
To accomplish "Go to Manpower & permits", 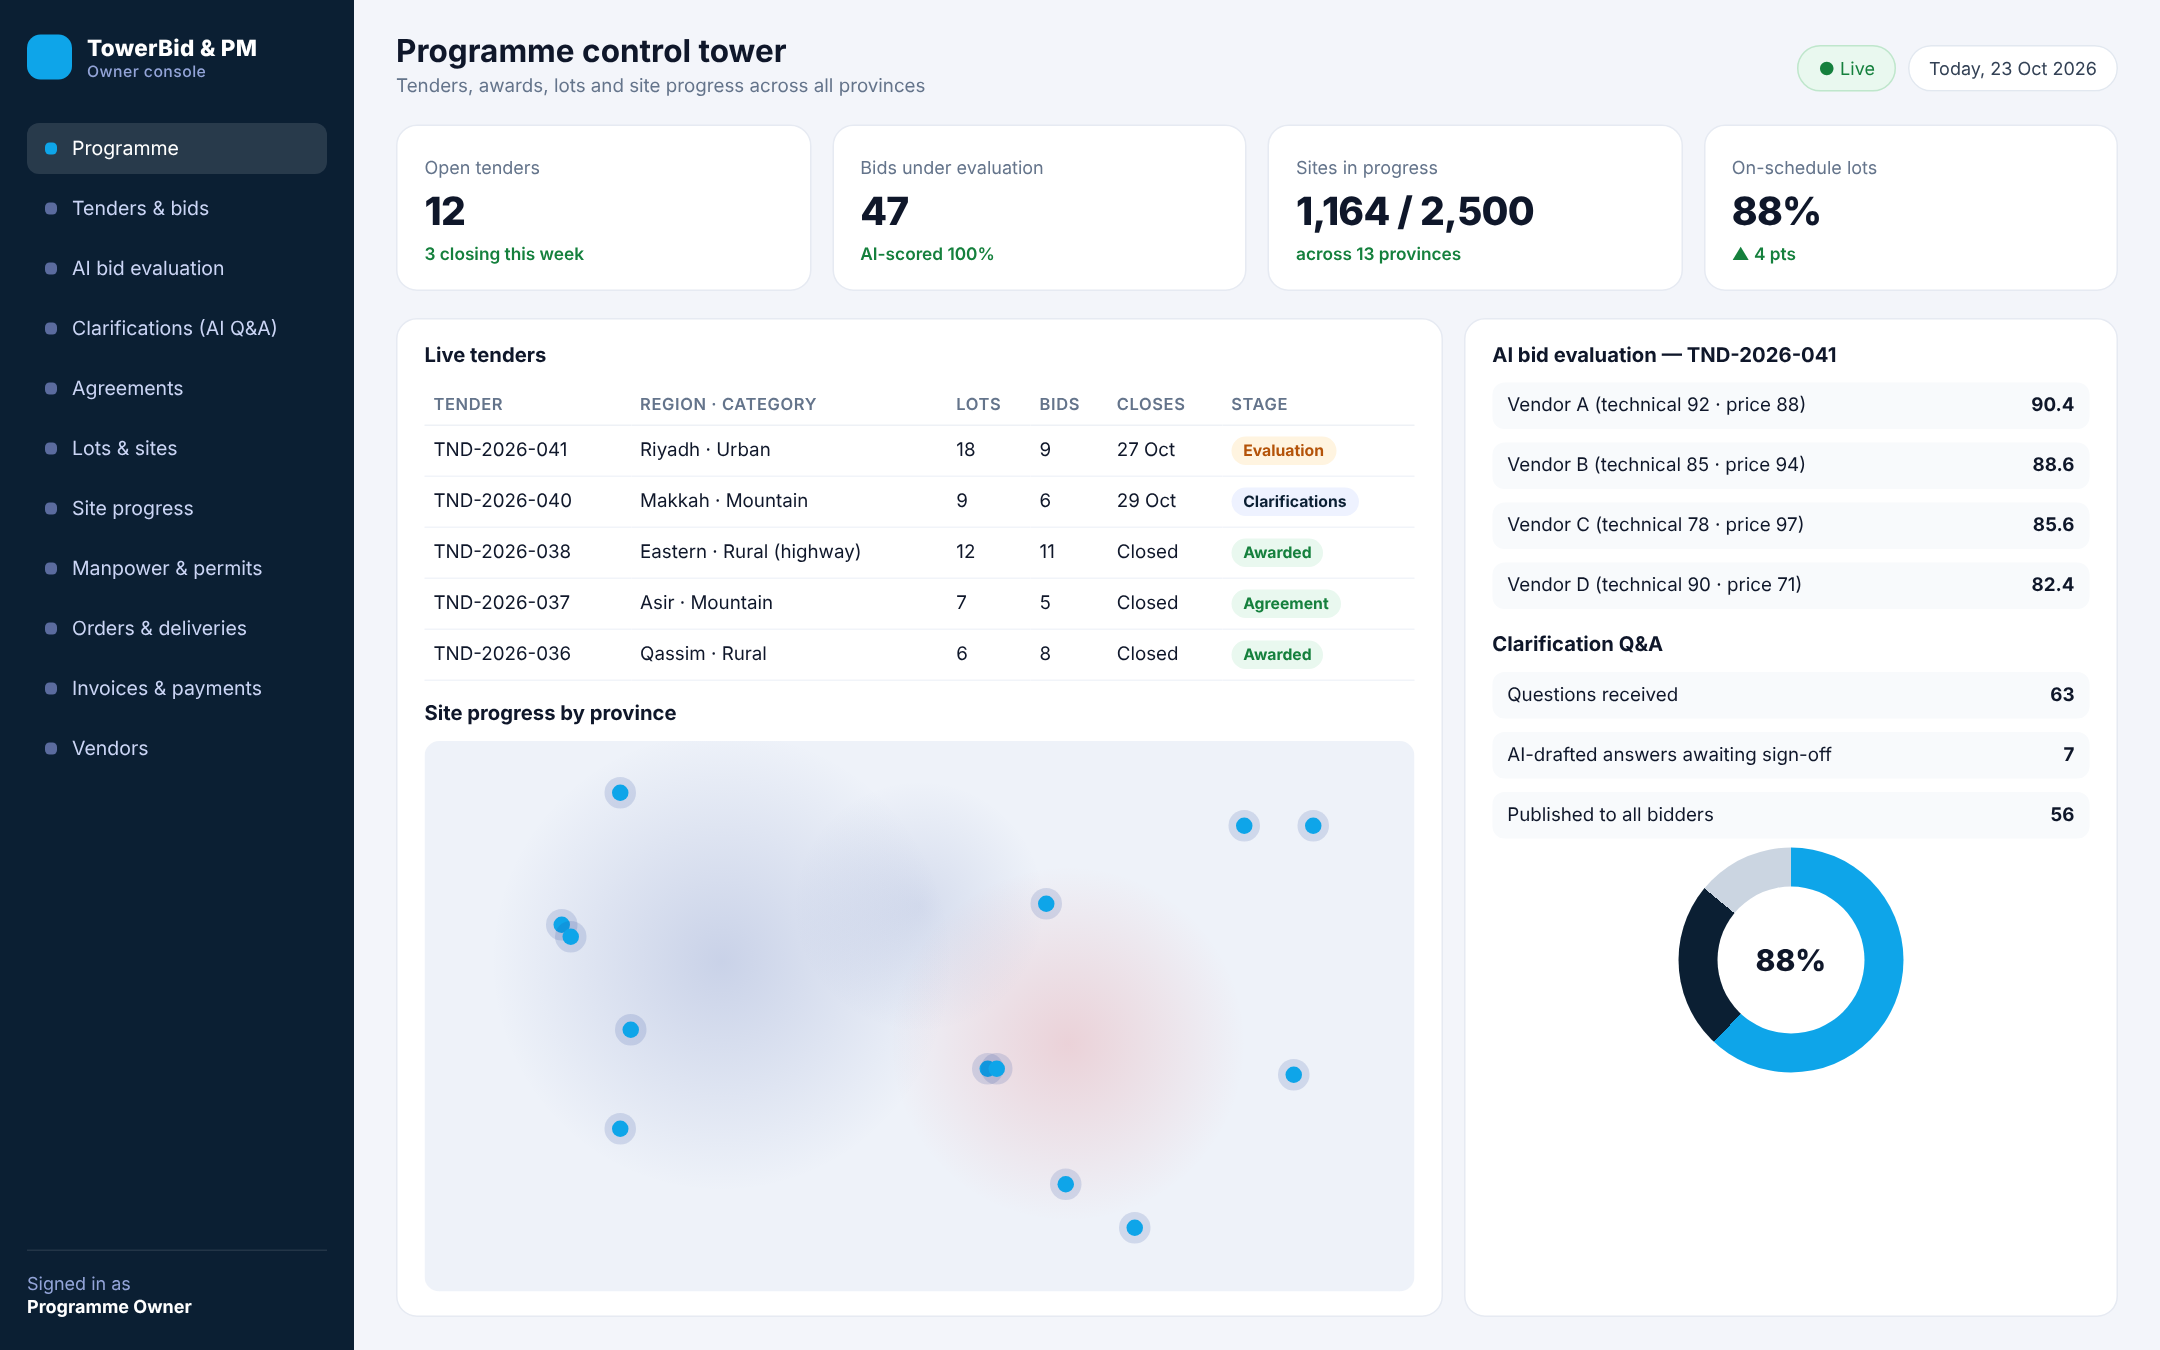I will pyautogui.click(x=177, y=568).
